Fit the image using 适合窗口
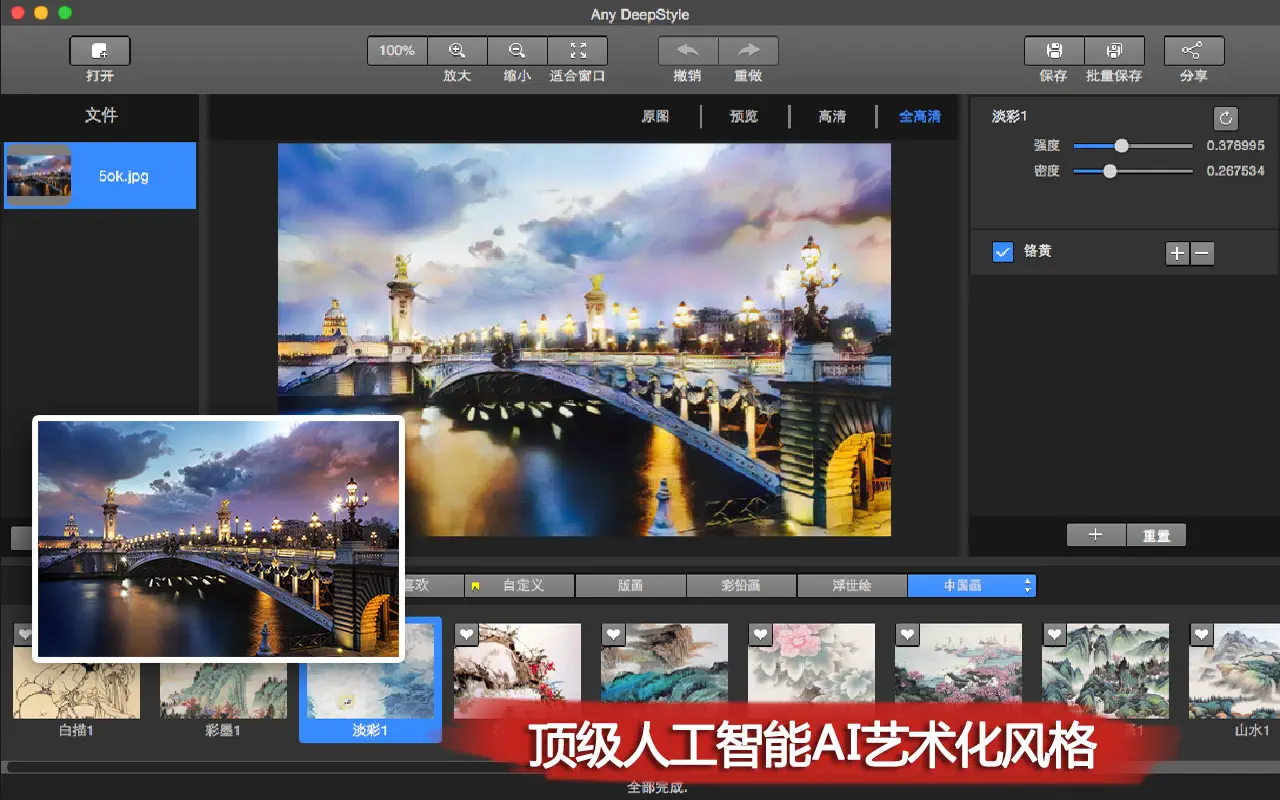 [578, 50]
